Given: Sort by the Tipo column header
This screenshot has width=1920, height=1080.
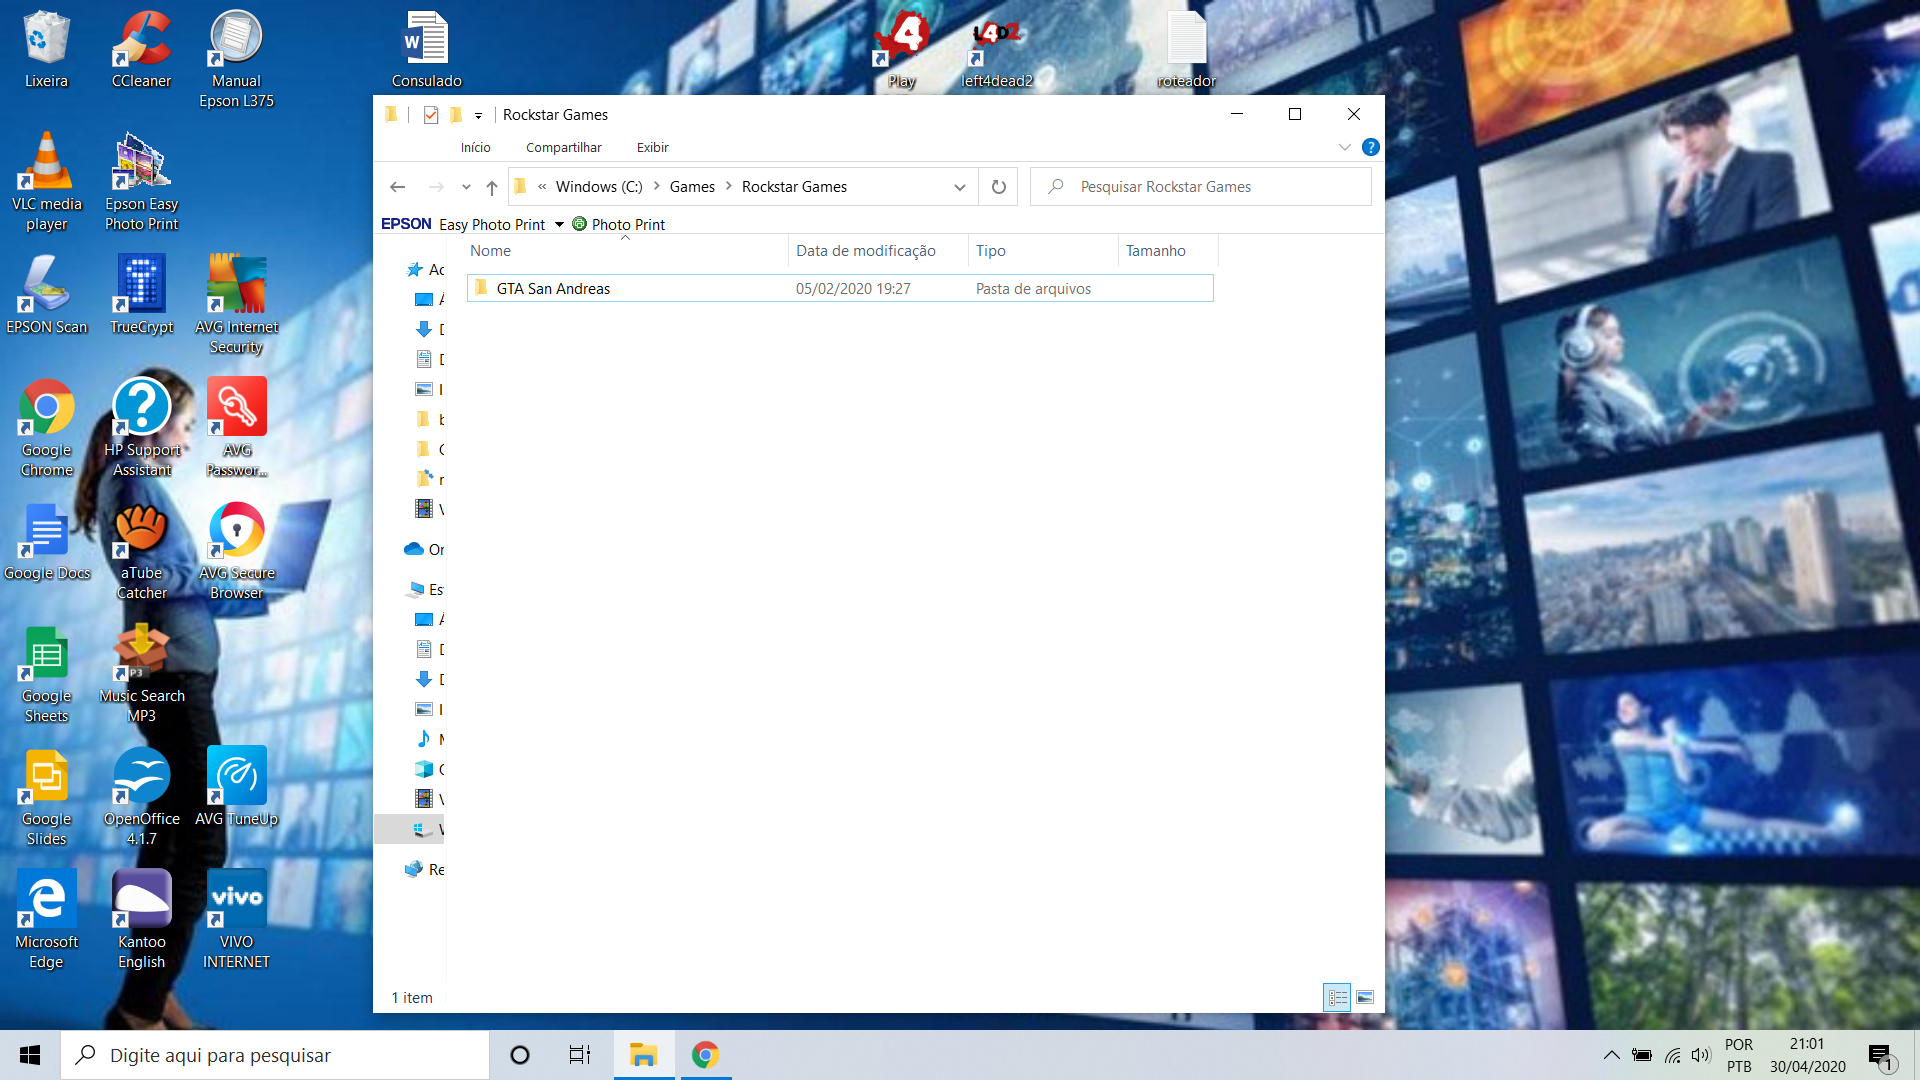Looking at the screenshot, I should [x=1043, y=251].
